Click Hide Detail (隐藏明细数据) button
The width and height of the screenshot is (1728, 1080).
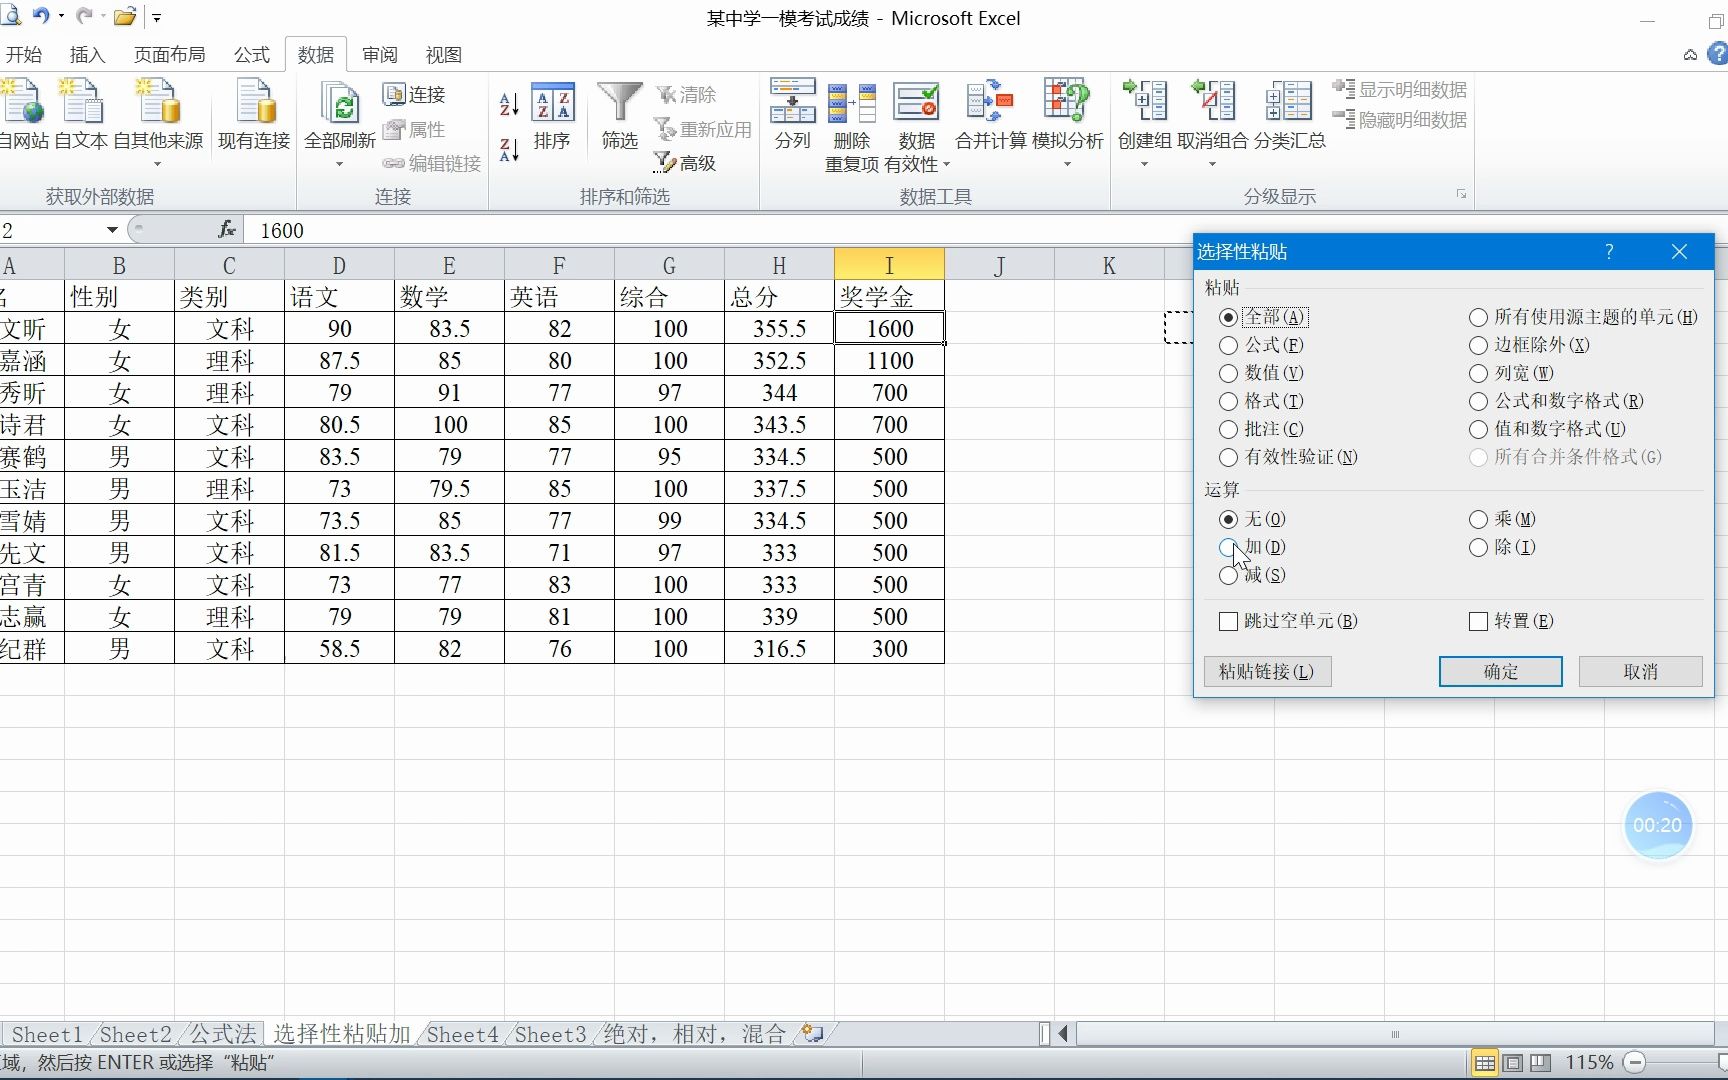click(1400, 119)
